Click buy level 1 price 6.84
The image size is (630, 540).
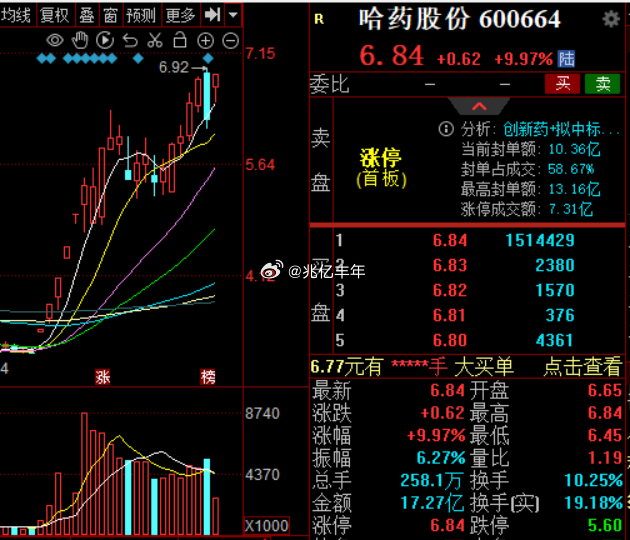[450, 240]
